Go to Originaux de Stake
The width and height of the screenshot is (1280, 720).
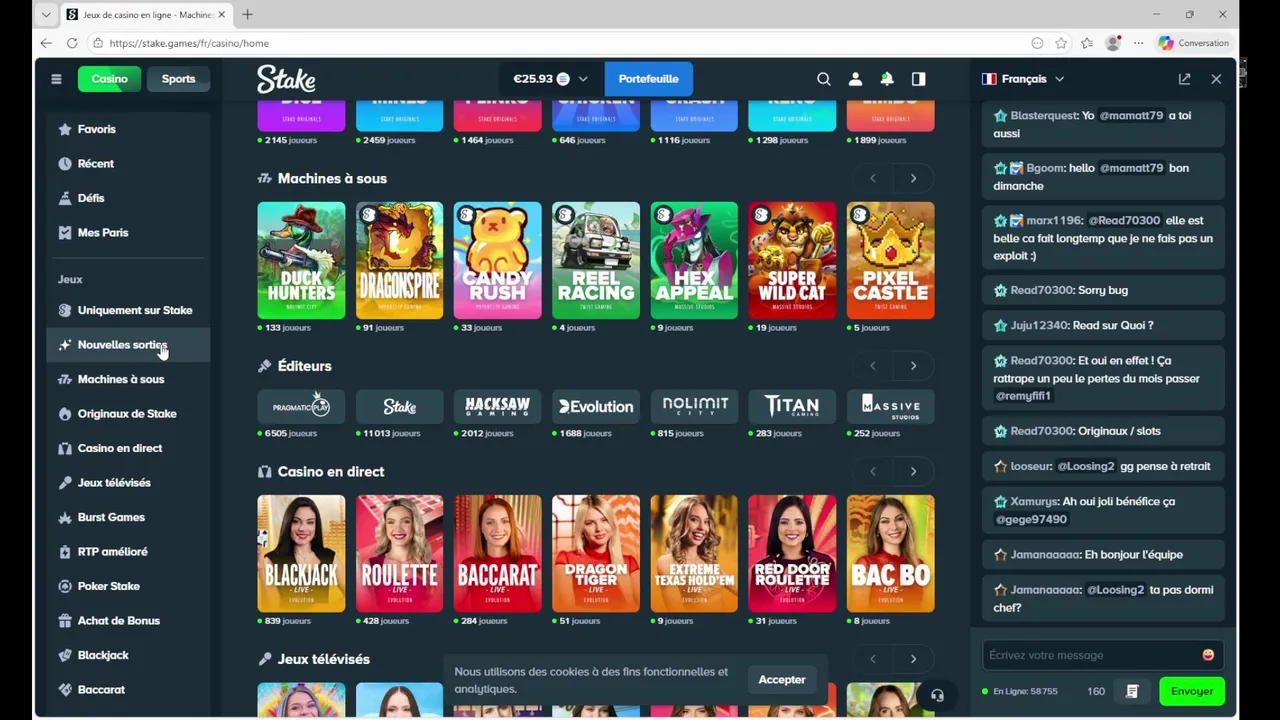(128, 414)
